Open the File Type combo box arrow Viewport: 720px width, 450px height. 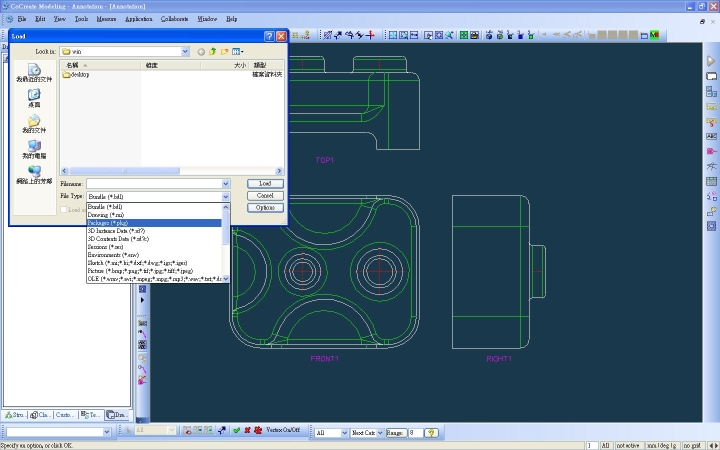tap(225, 197)
